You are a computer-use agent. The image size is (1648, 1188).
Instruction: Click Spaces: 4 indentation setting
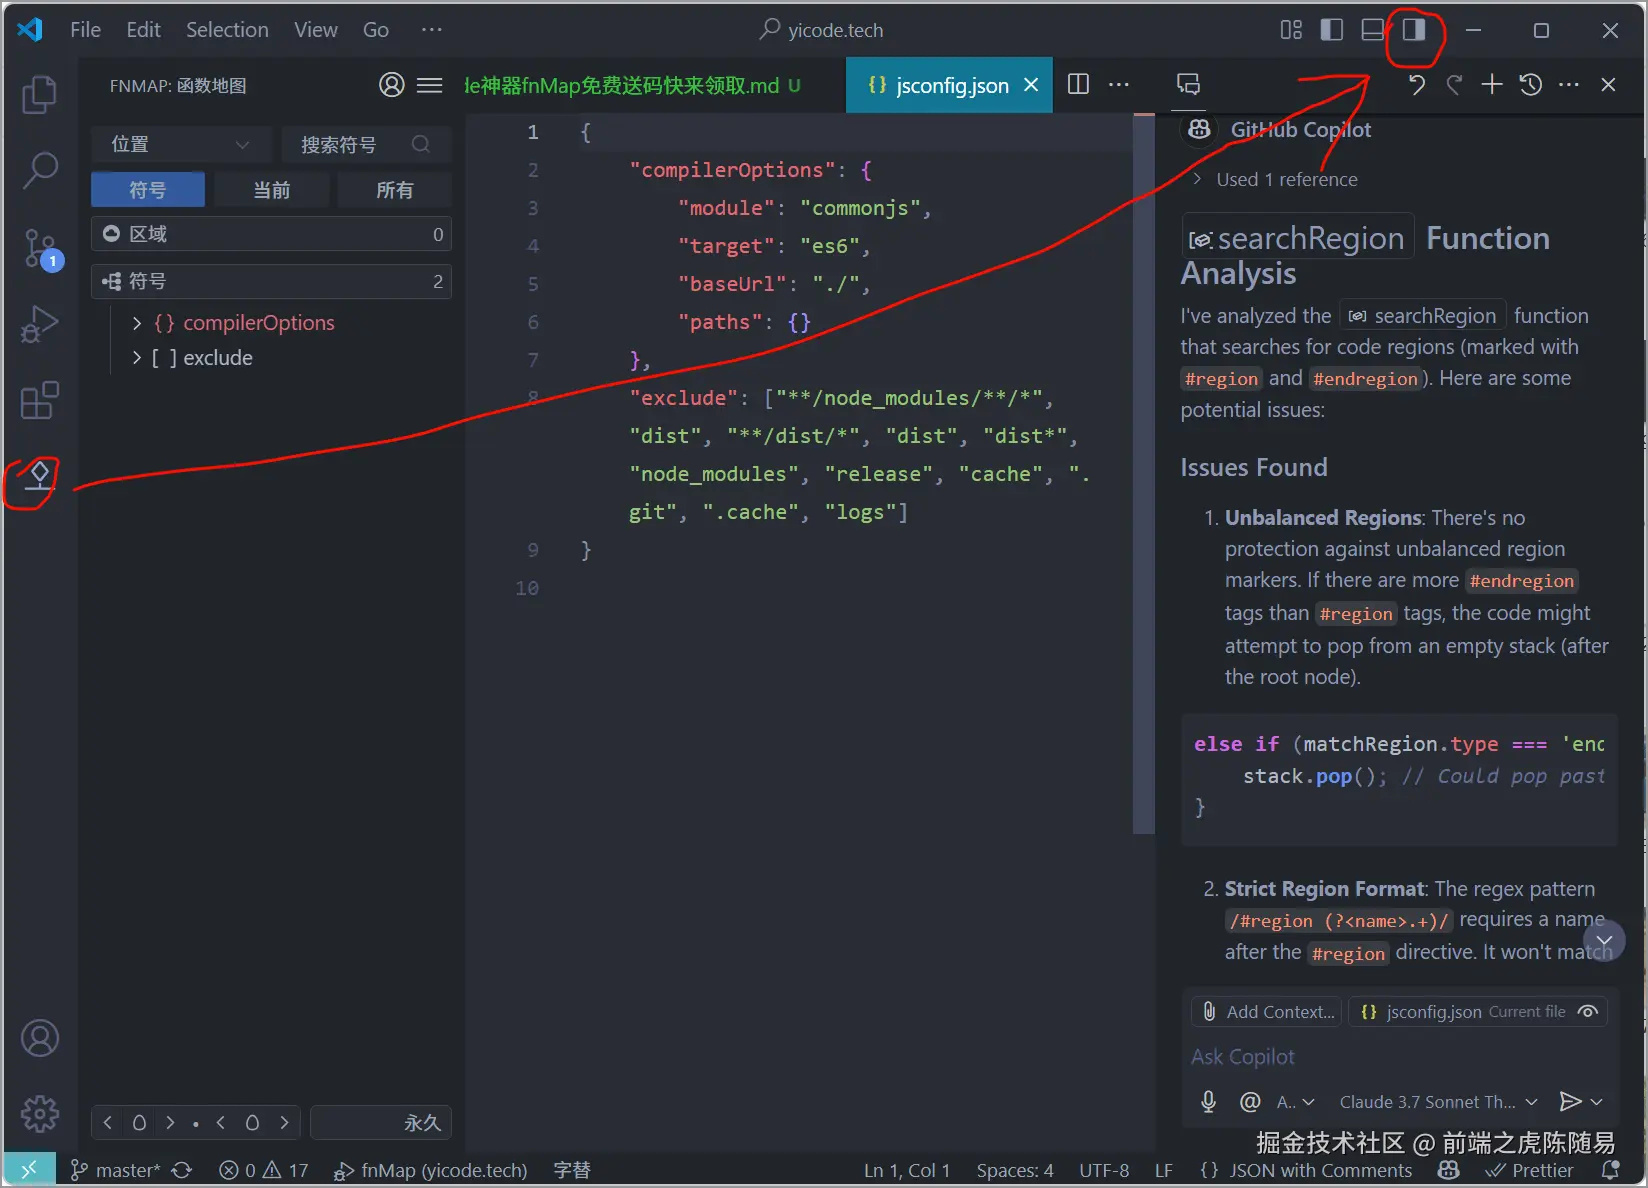tap(1015, 1170)
